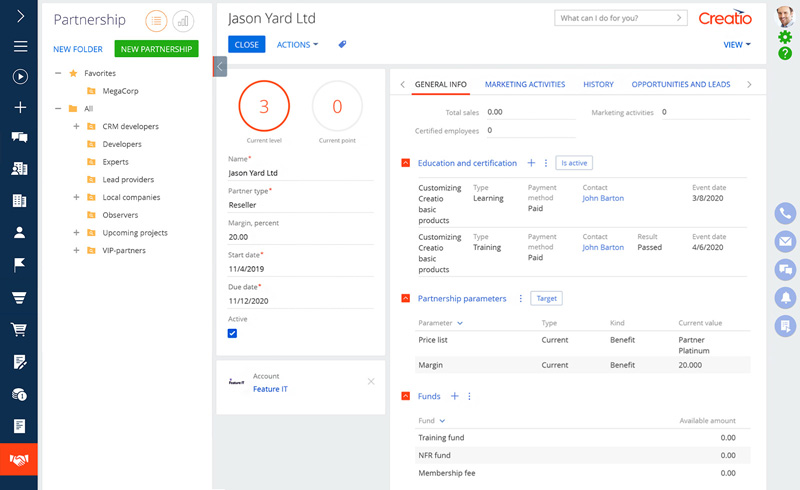Expand the CRM developers folder
The height and width of the screenshot is (490, 800).
(77, 126)
